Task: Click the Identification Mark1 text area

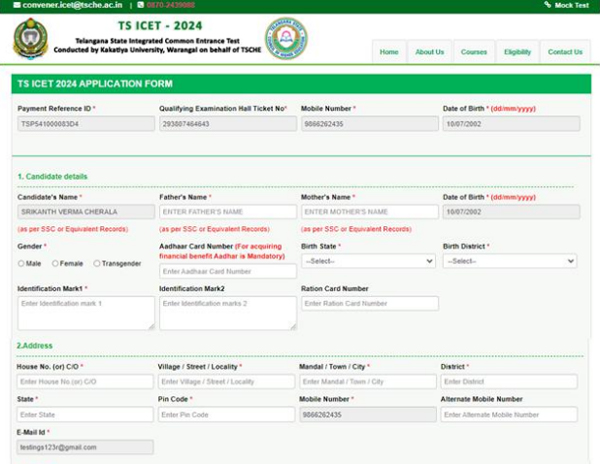Action: coord(86,313)
